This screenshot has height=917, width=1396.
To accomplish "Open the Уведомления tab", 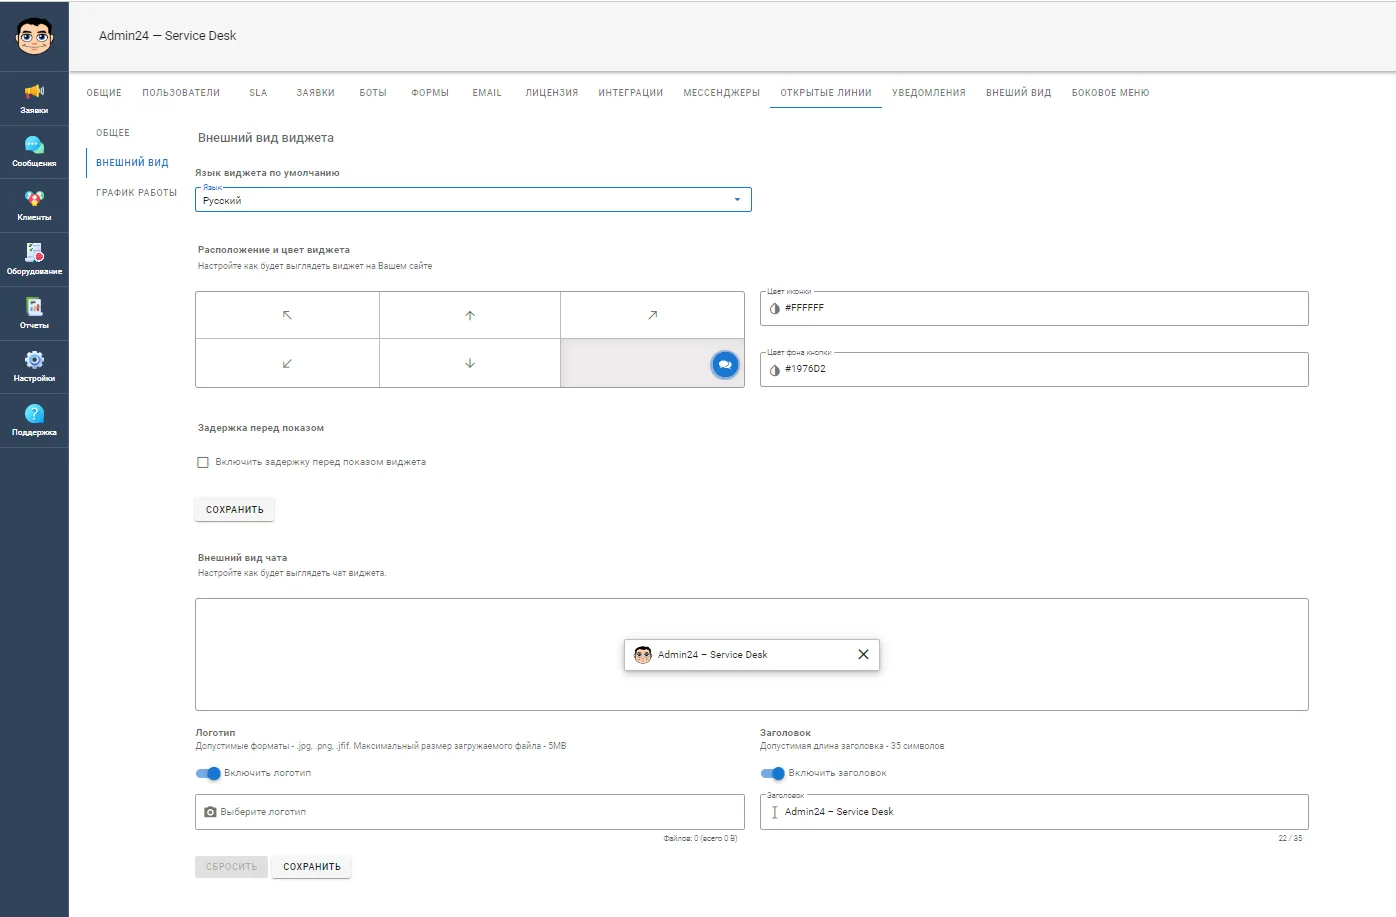I will coord(929,93).
